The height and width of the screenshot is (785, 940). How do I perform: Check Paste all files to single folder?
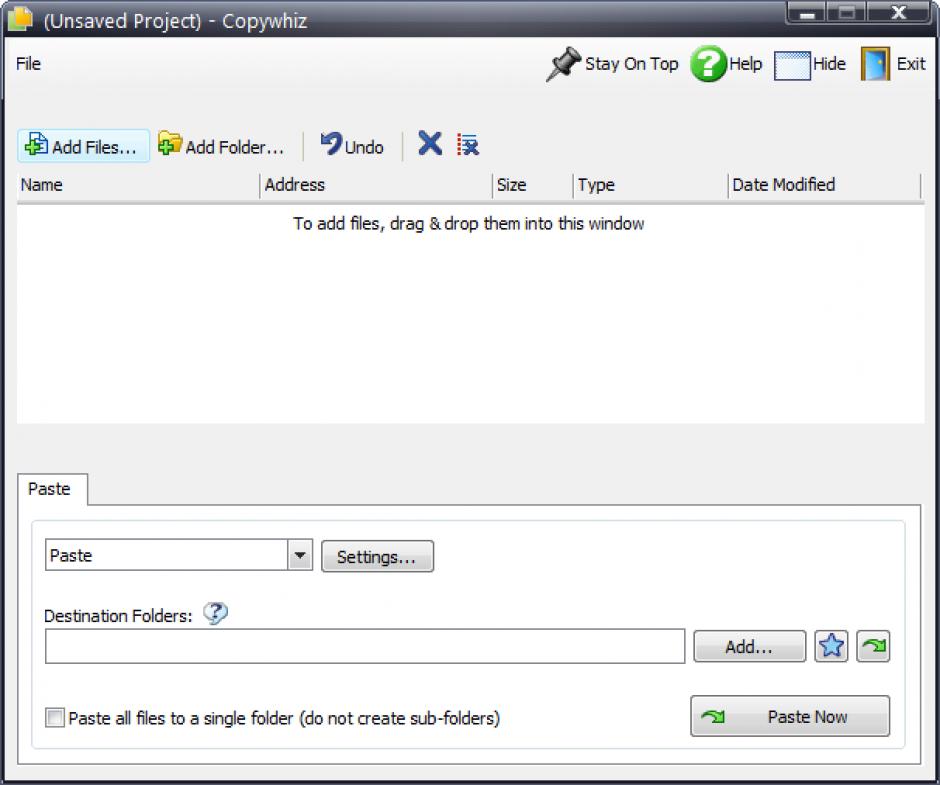pos(55,718)
